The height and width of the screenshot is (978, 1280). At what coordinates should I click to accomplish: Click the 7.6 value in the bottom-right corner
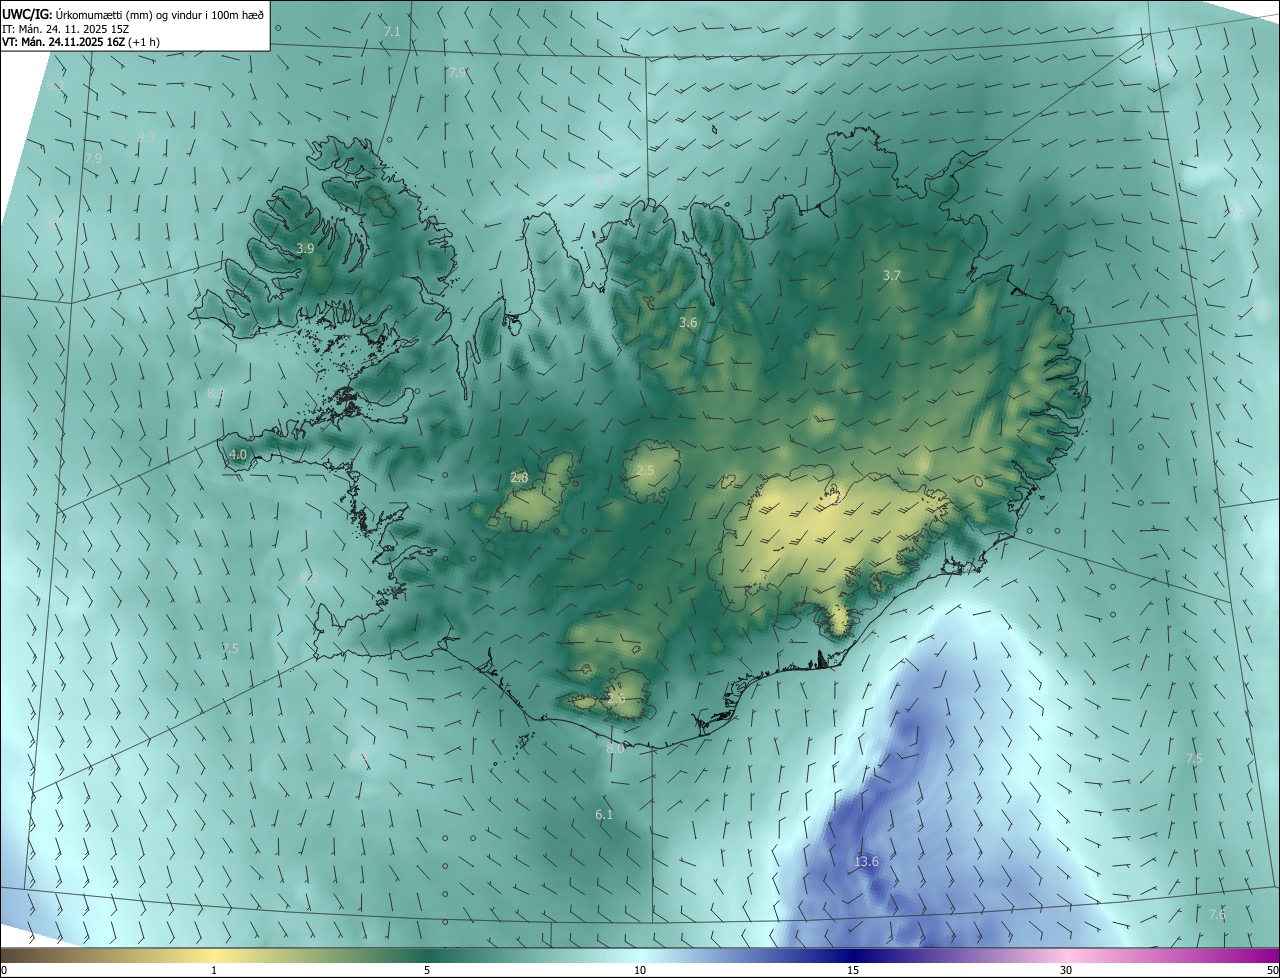pyautogui.click(x=1217, y=914)
